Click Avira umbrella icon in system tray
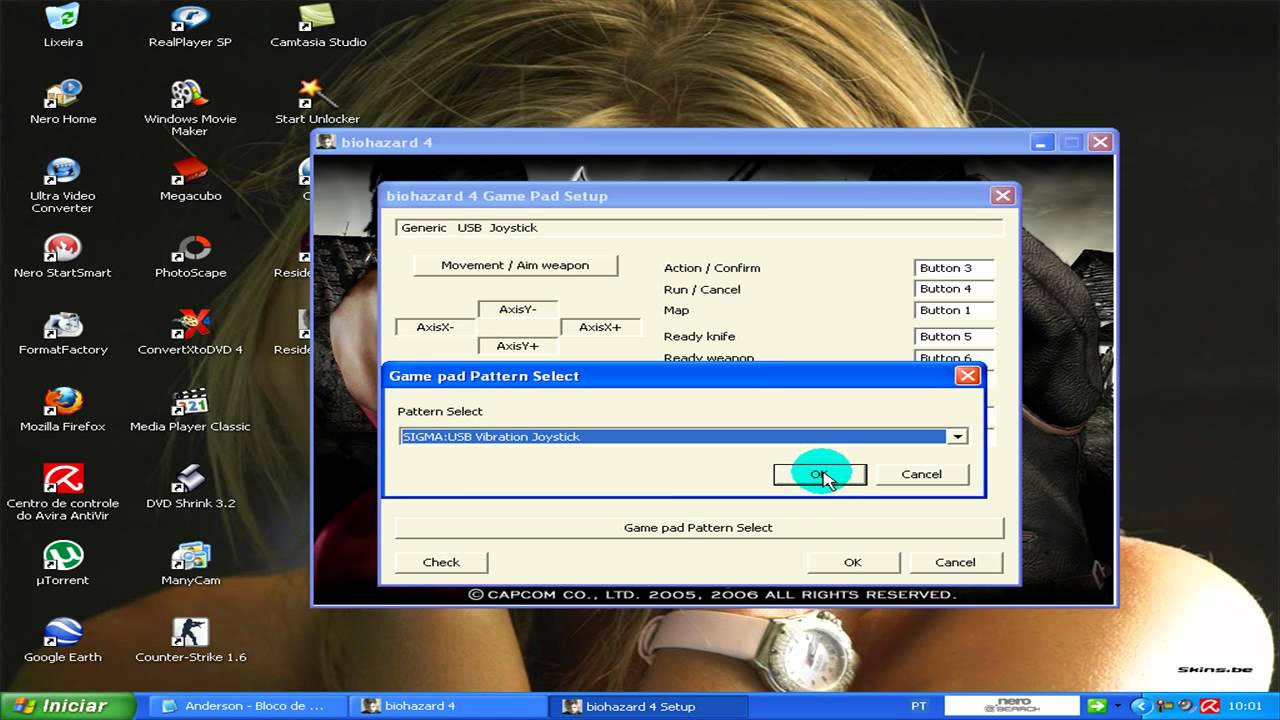This screenshot has width=1280, height=720. pos(1209,706)
